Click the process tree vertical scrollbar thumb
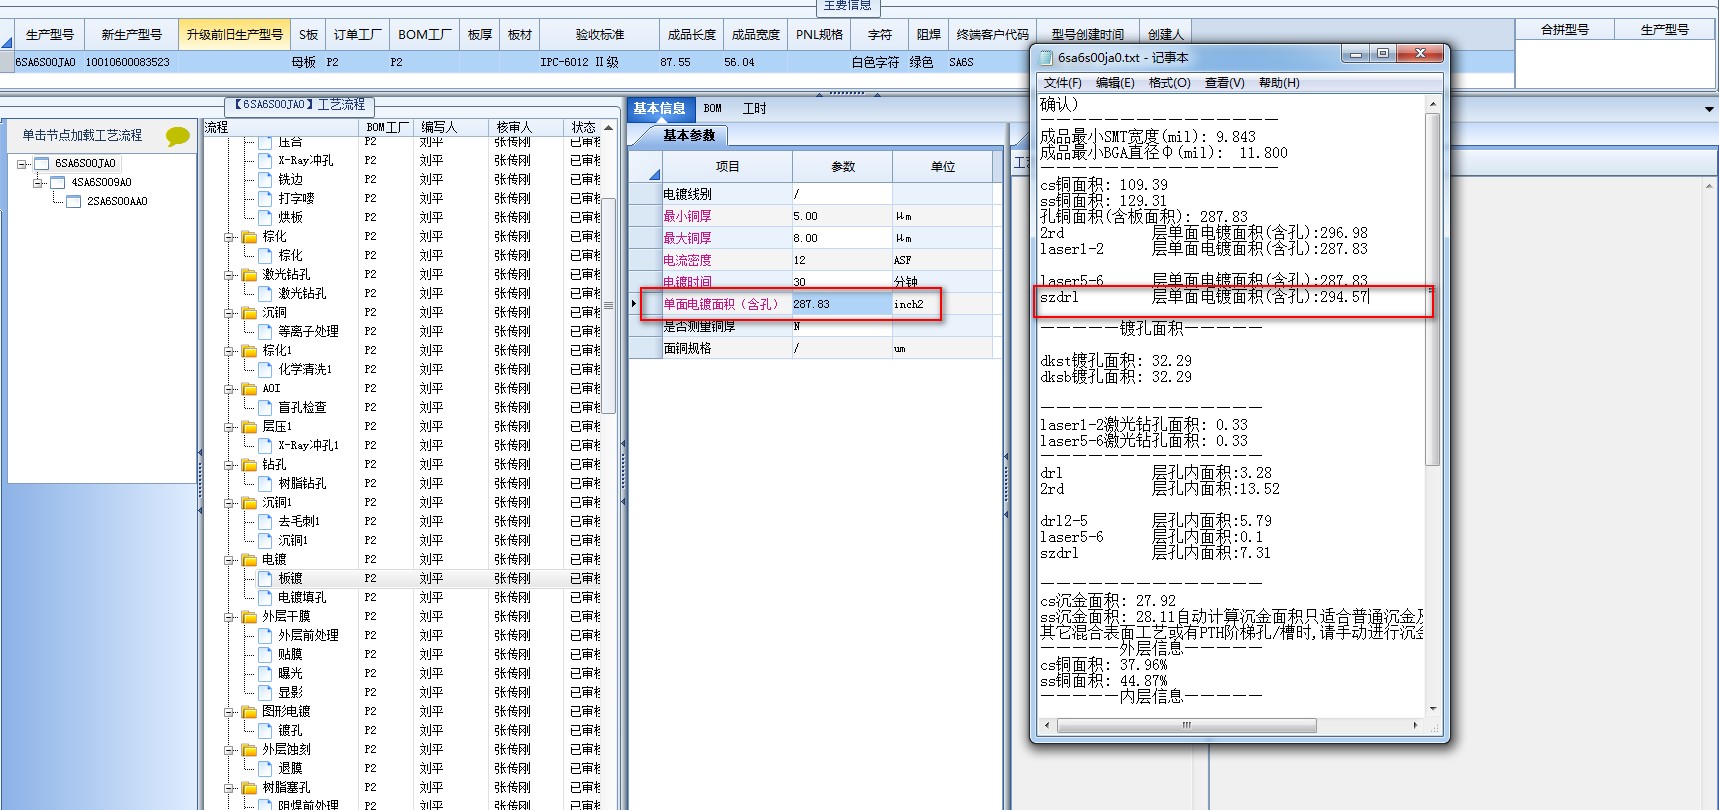 [x=608, y=305]
